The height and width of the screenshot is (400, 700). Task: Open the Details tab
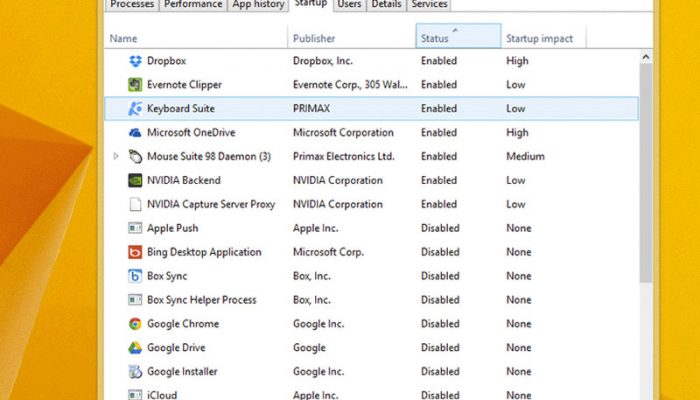point(386,4)
